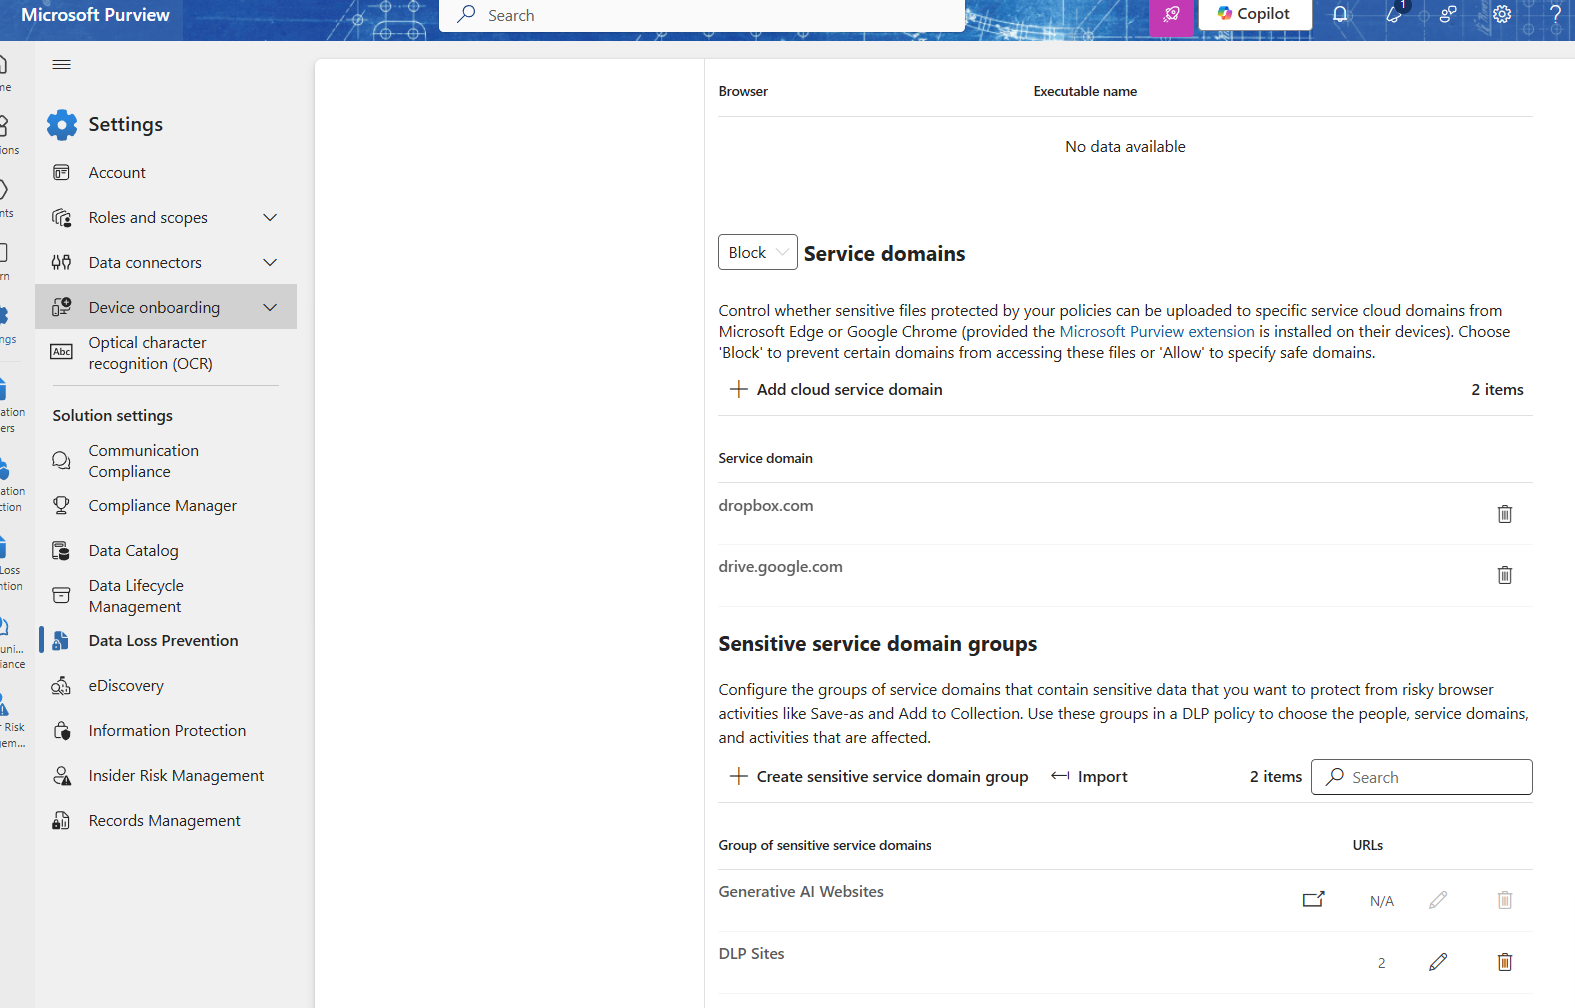Select DLP Sites group name
The image size is (1575, 1008).
tap(751, 953)
